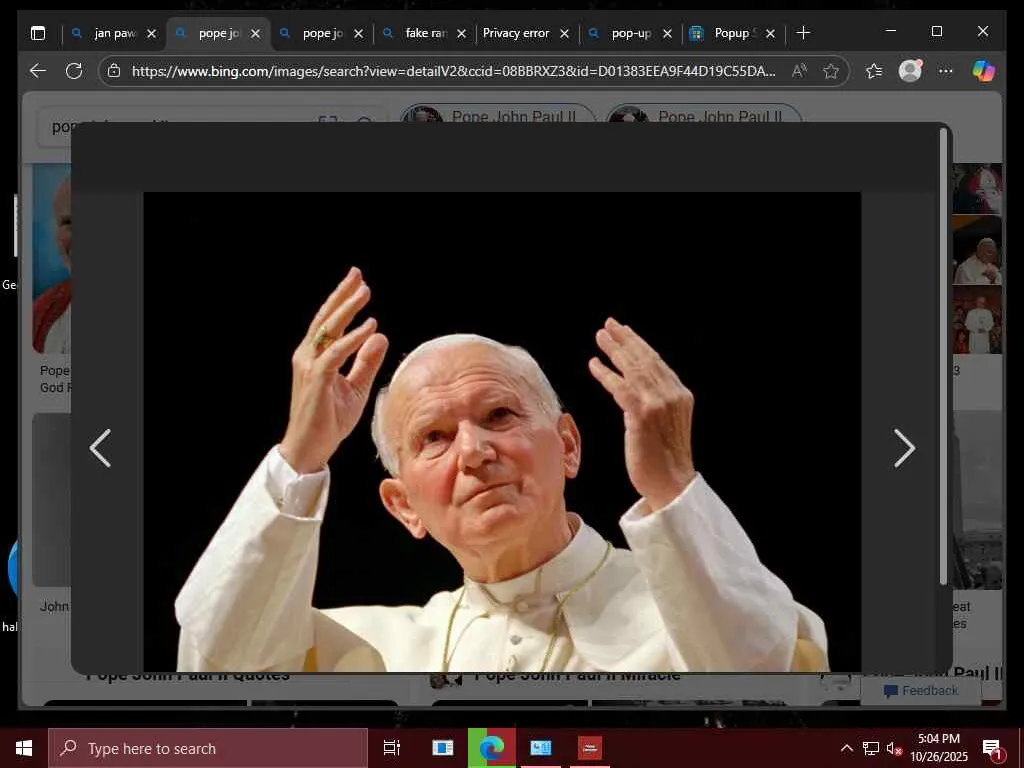Open the notification center
The width and height of the screenshot is (1024, 768).
point(993,749)
